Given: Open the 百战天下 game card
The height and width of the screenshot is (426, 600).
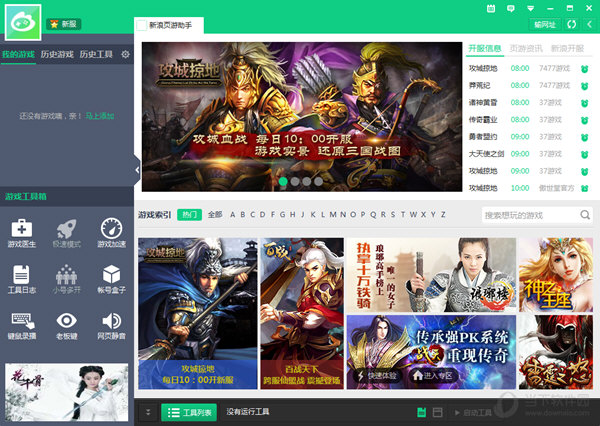Looking at the screenshot, I should coord(302,313).
